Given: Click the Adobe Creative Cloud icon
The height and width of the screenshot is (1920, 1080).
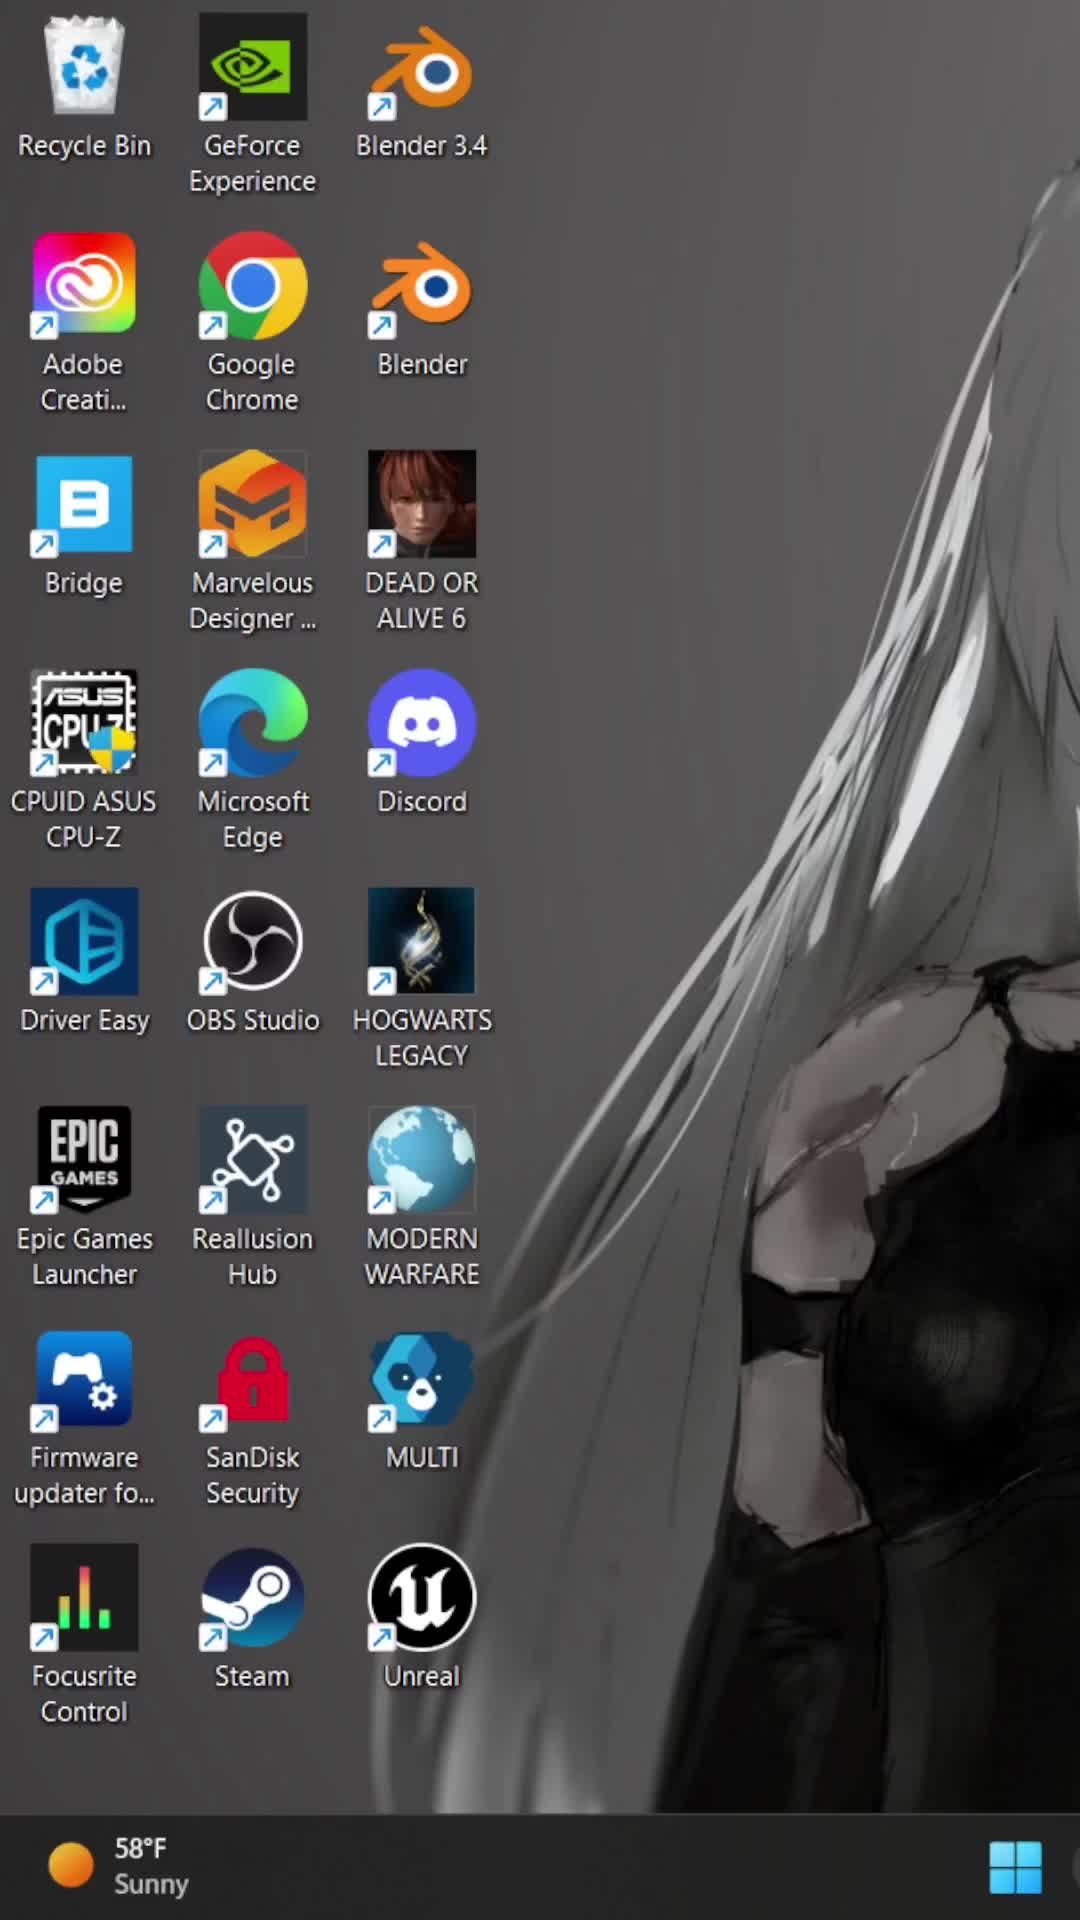Looking at the screenshot, I should [84, 286].
